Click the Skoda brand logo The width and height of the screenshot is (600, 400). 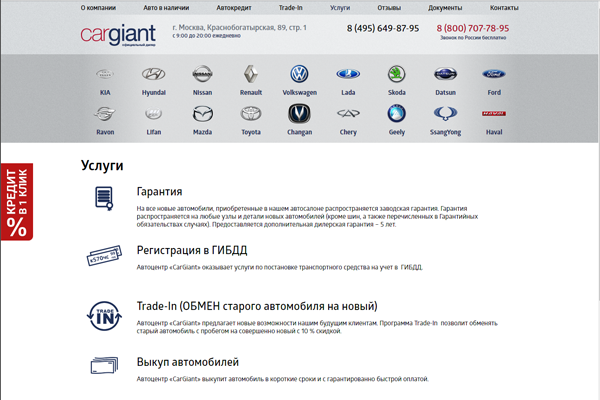pos(396,75)
